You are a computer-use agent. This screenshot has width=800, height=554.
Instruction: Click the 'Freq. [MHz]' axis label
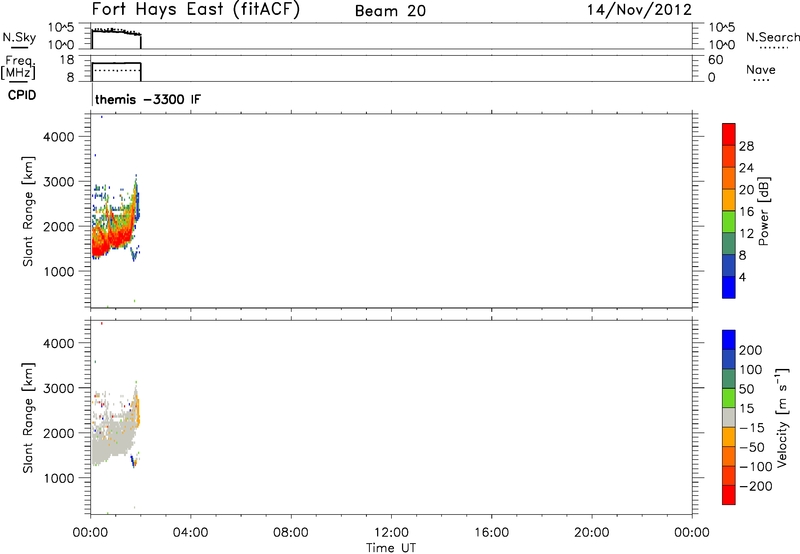18,68
